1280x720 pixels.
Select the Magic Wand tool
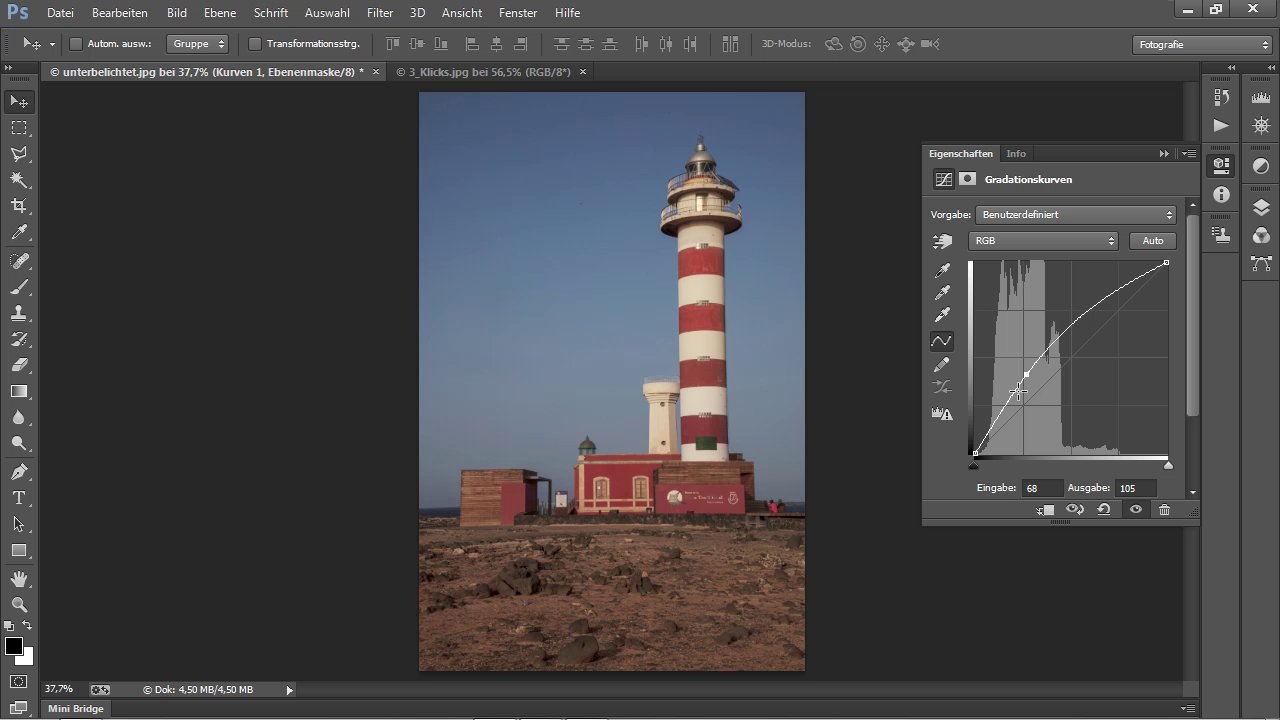coord(19,180)
